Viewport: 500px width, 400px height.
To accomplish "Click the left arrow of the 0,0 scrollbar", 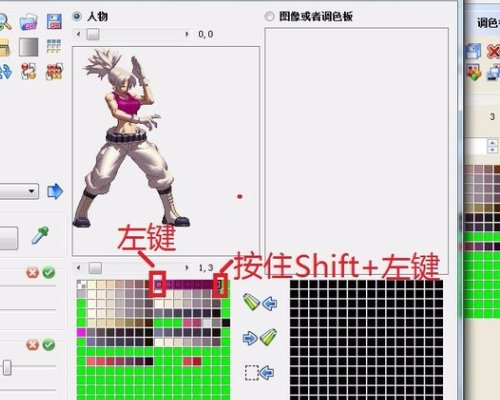I will click(79, 34).
